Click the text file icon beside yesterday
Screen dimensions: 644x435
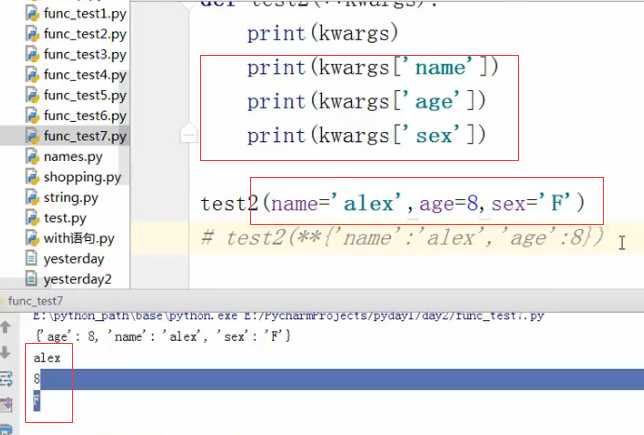tap(34, 258)
